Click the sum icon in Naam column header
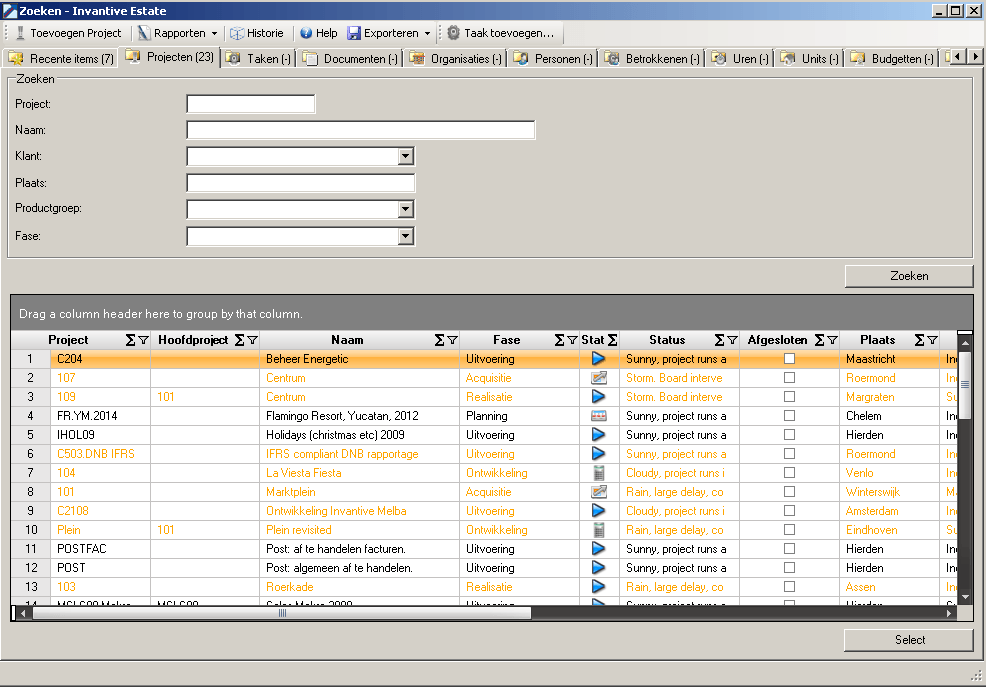Viewport: 986px width, 687px height. (440, 340)
